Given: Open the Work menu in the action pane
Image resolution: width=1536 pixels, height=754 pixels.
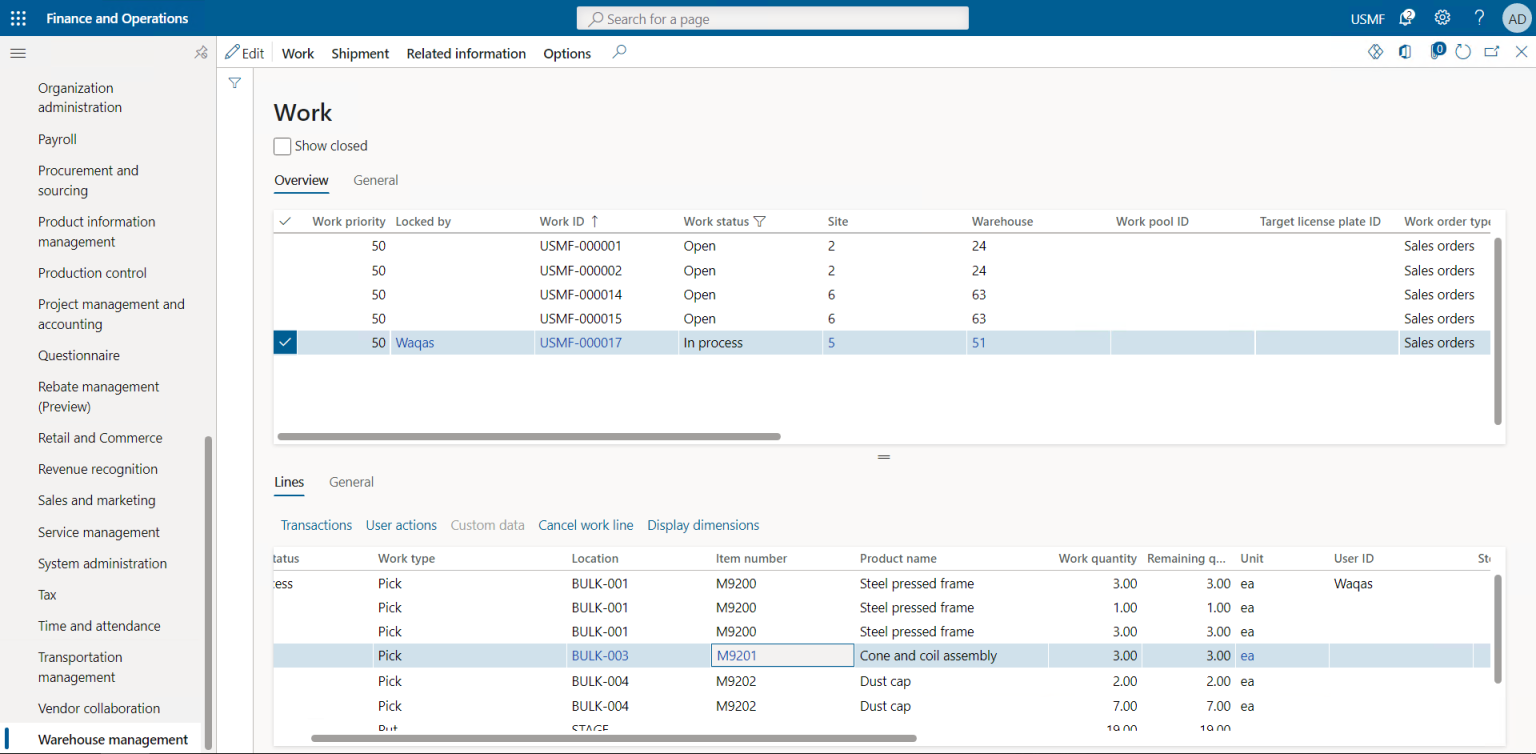Looking at the screenshot, I should tap(297, 53).
